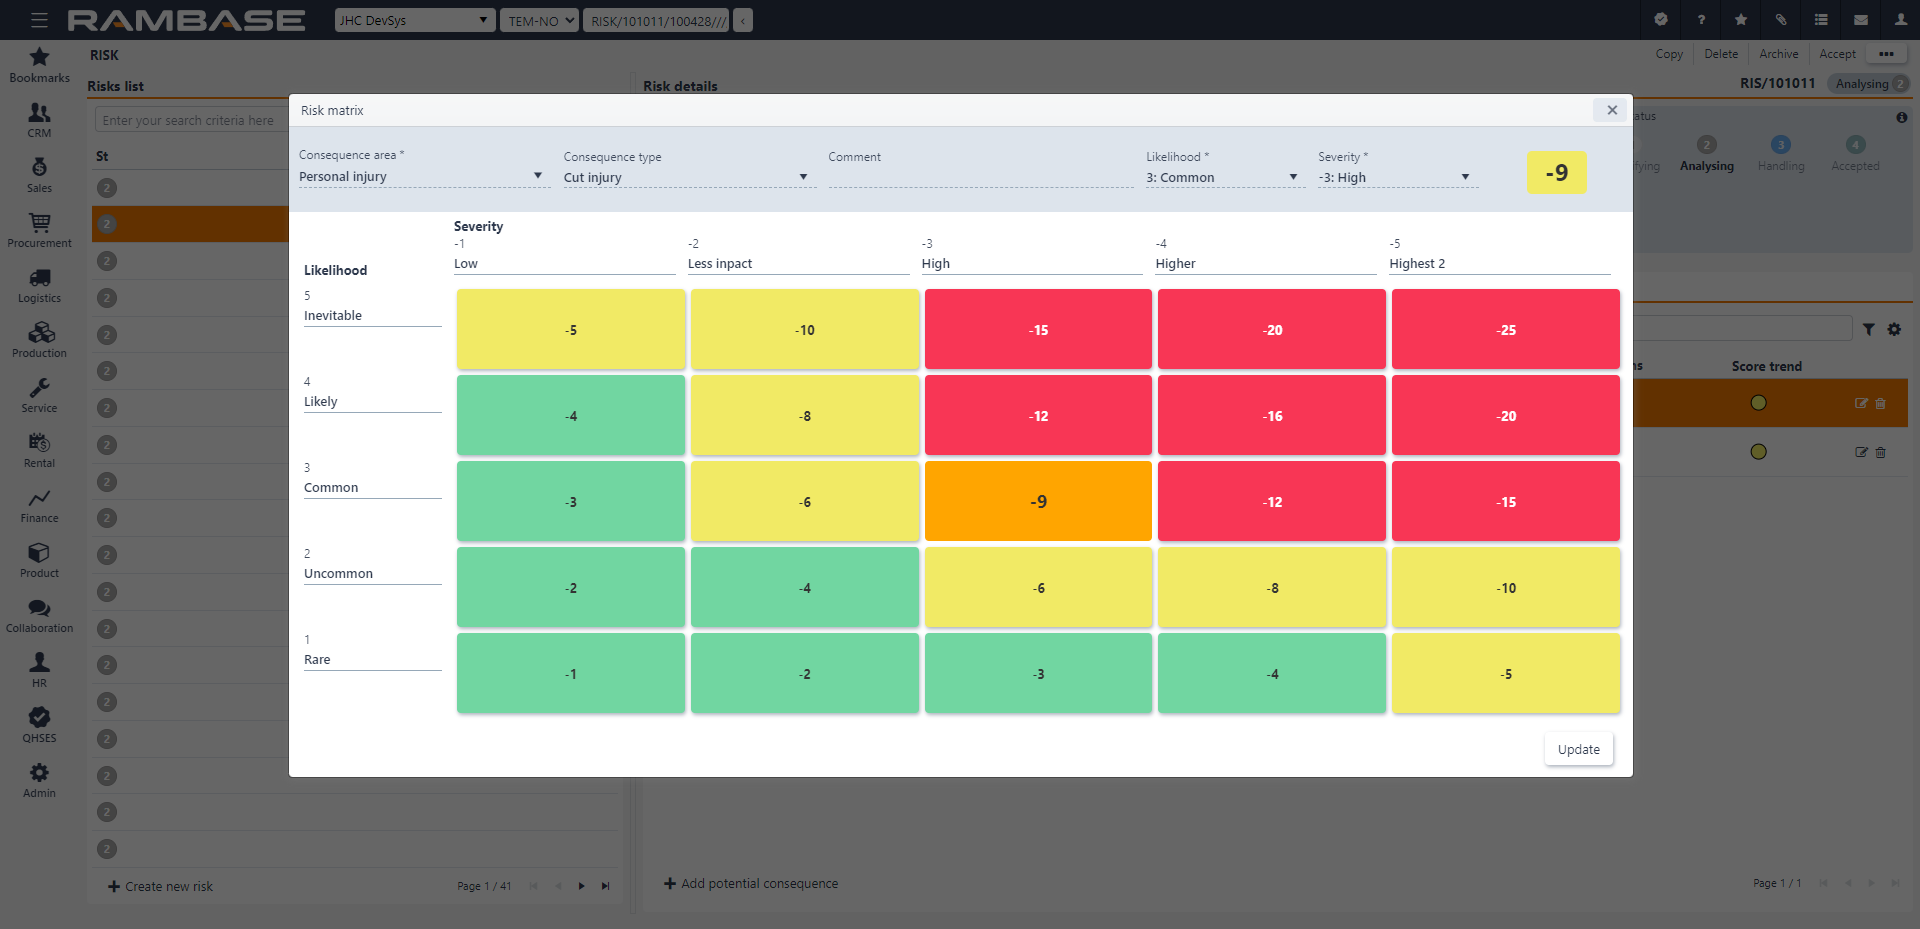Open the Procurement module icon

coord(39,229)
